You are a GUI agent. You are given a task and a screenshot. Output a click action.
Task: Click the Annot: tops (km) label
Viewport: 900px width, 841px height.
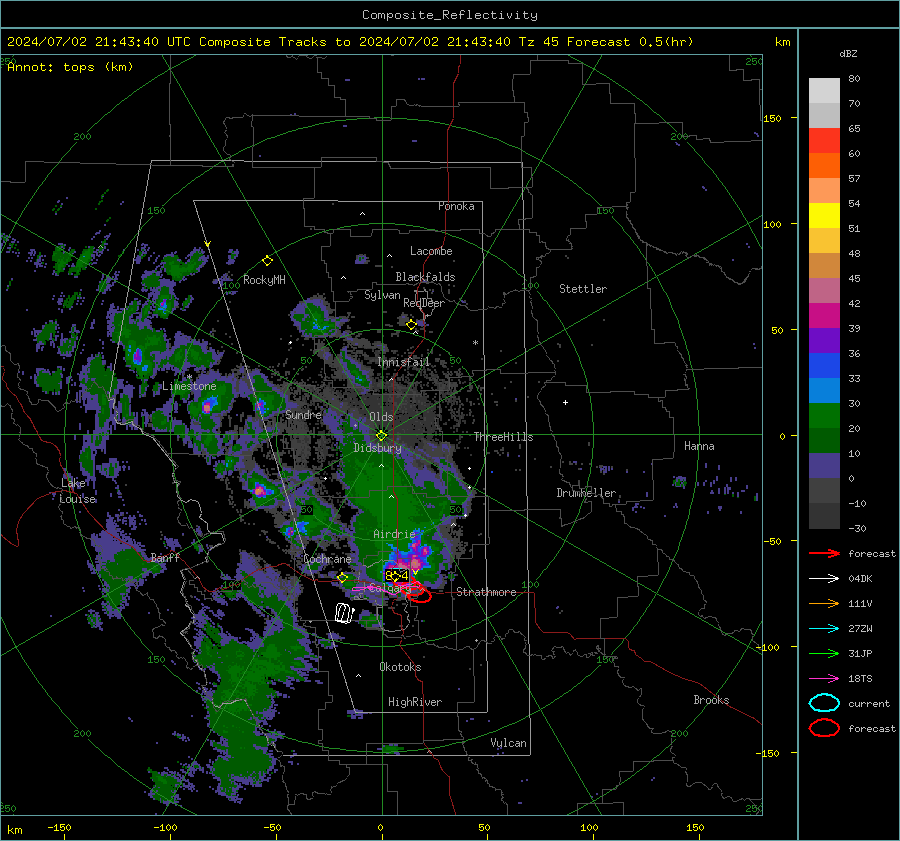pos(70,67)
